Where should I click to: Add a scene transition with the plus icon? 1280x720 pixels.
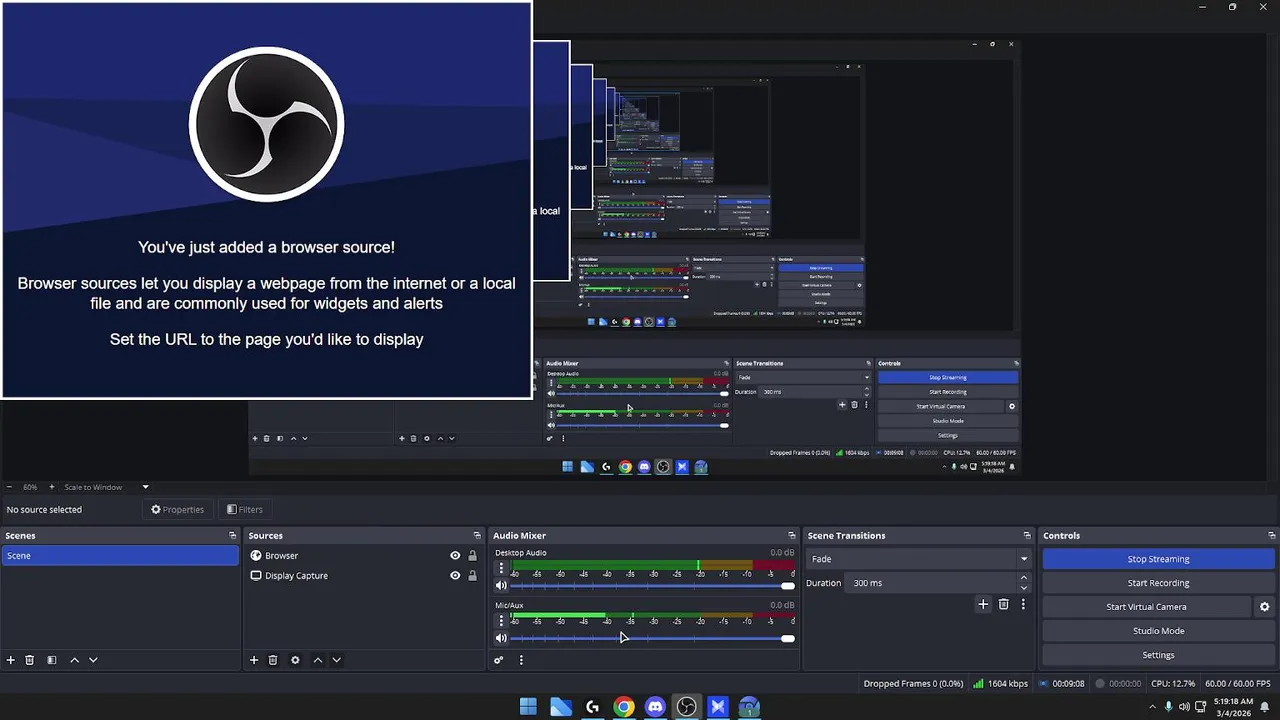(983, 604)
